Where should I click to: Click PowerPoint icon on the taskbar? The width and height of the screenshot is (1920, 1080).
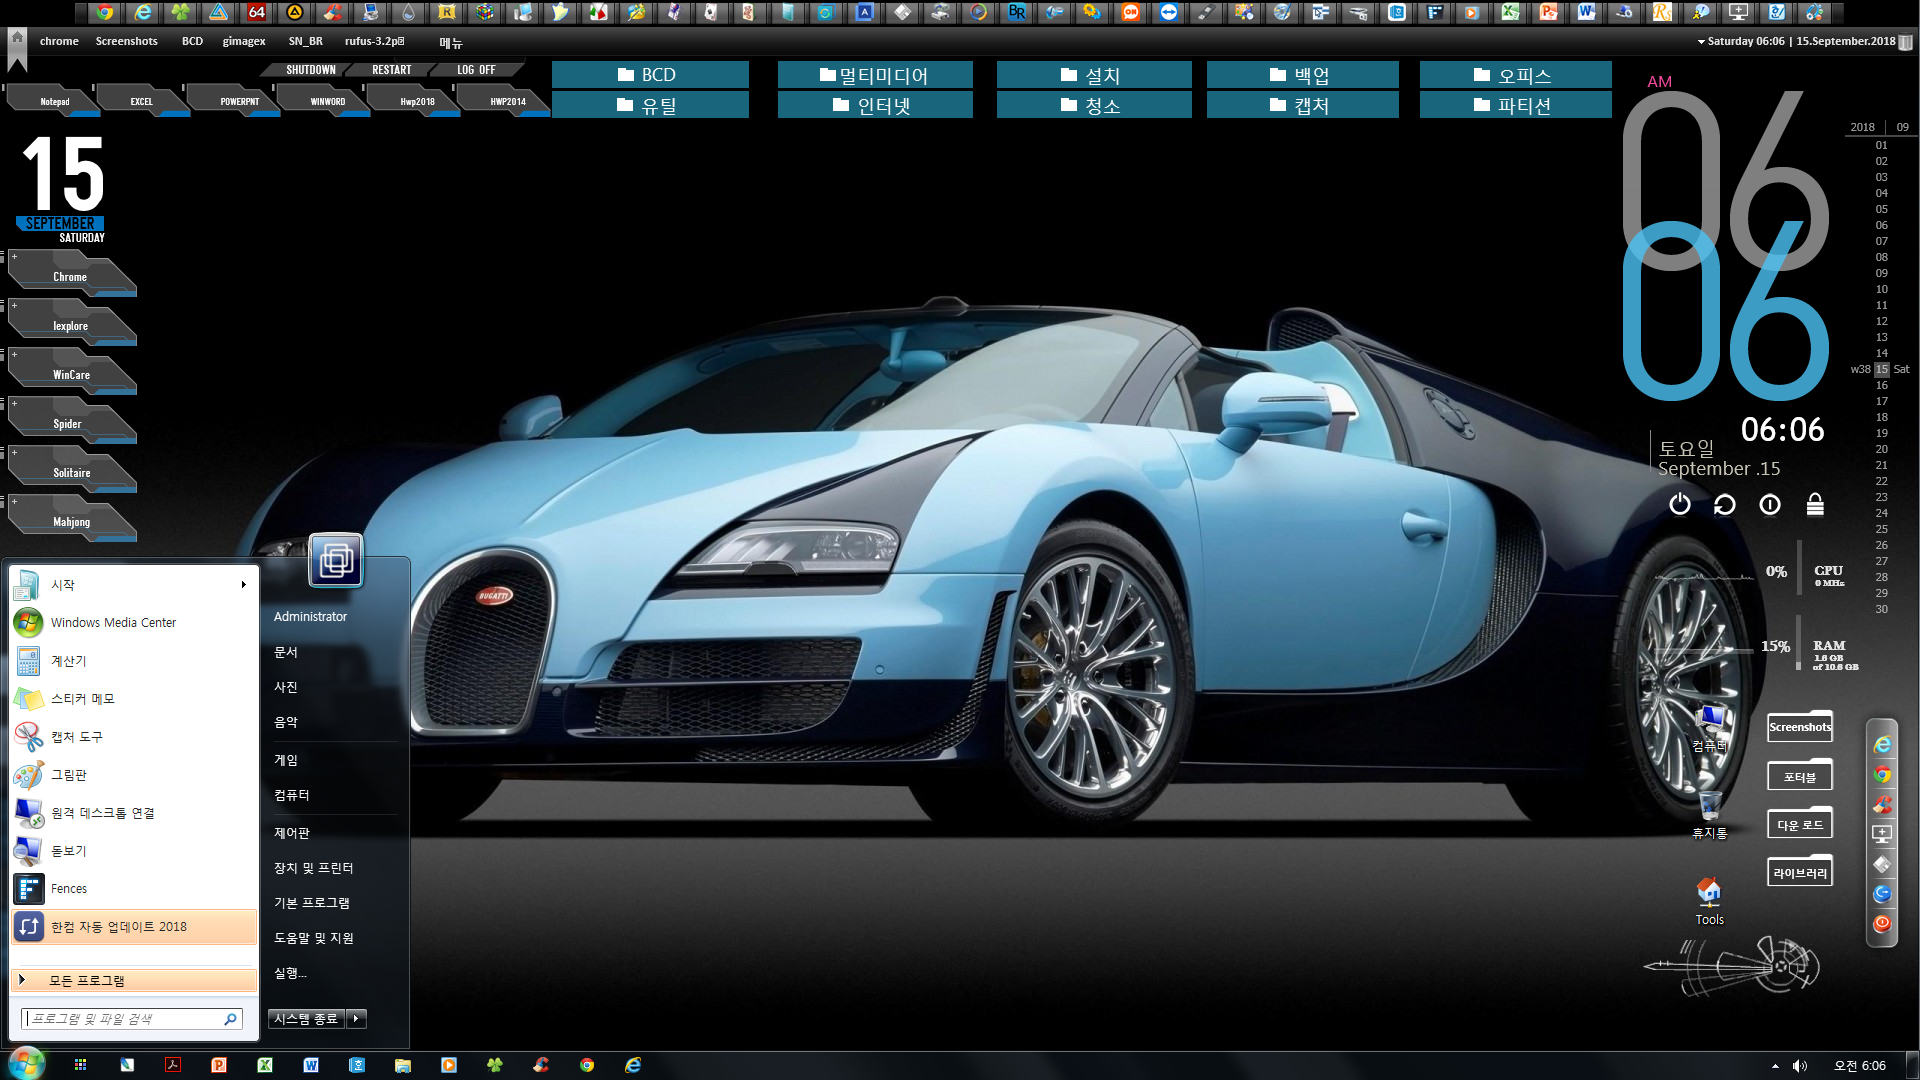pyautogui.click(x=219, y=1065)
